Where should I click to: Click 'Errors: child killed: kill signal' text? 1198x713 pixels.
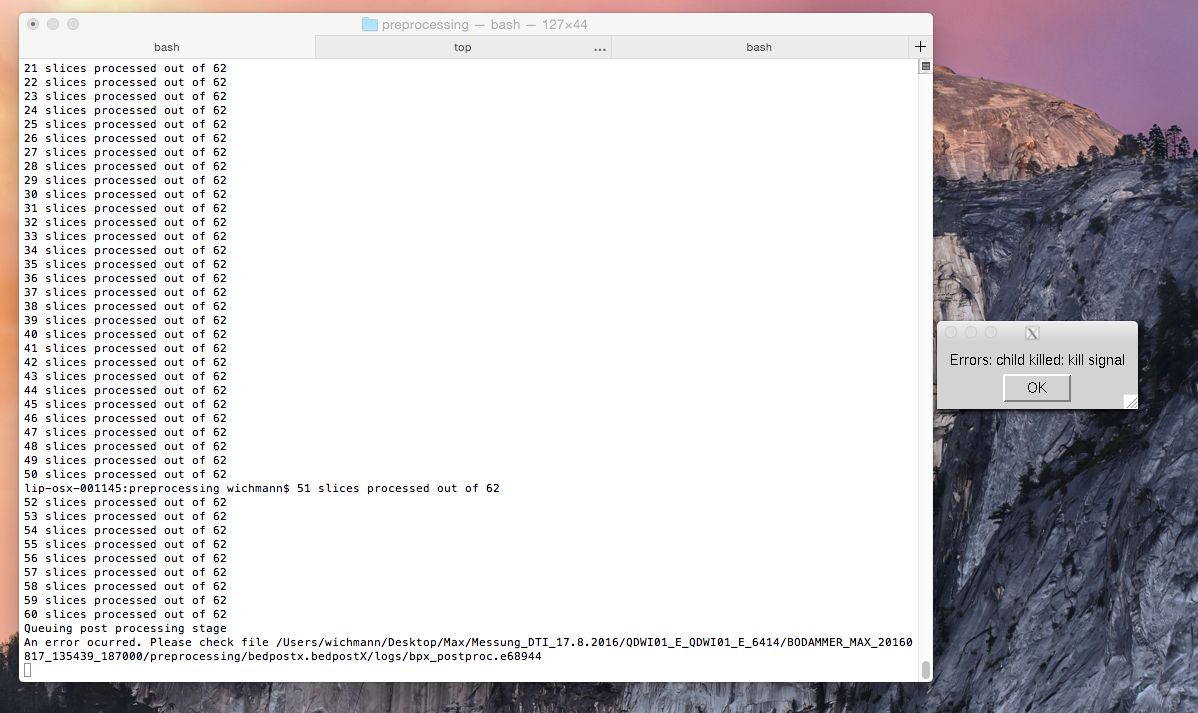tap(1037, 360)
